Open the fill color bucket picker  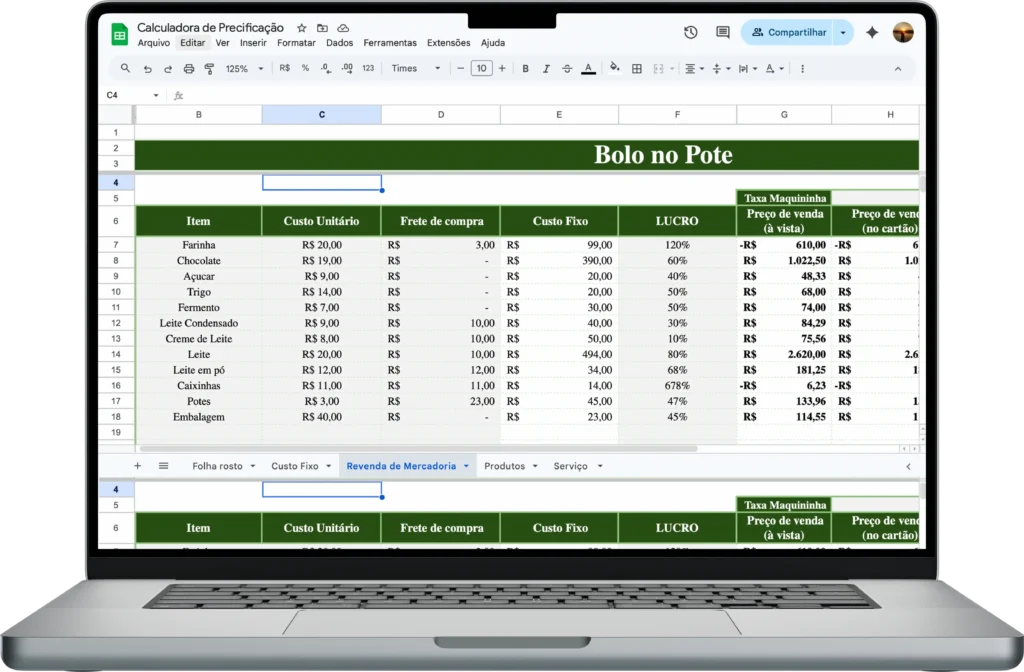(614, 69)
